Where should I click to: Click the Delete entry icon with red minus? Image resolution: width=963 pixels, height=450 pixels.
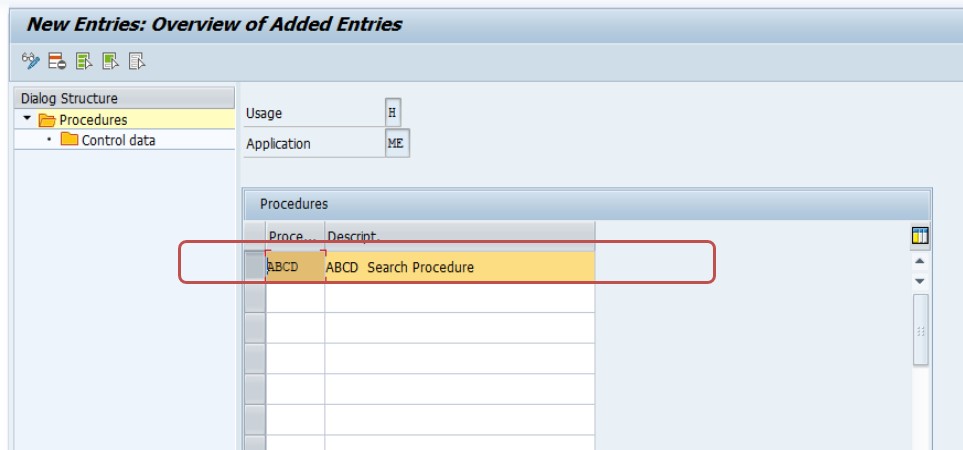tap(57, 61)
